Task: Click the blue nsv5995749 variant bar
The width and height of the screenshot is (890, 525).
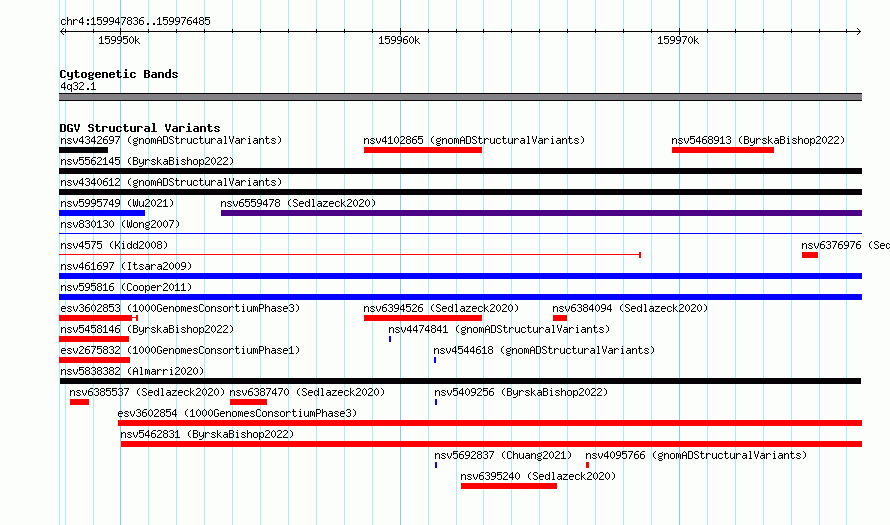Action: point(102,213)
